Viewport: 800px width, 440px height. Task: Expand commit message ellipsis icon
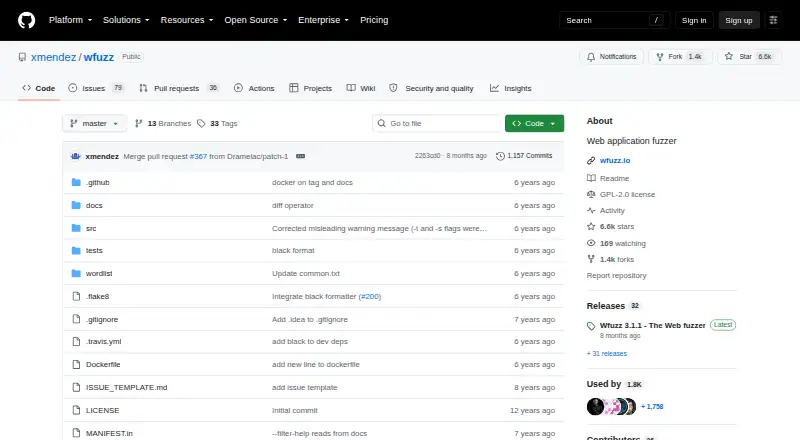click(301, 156)
